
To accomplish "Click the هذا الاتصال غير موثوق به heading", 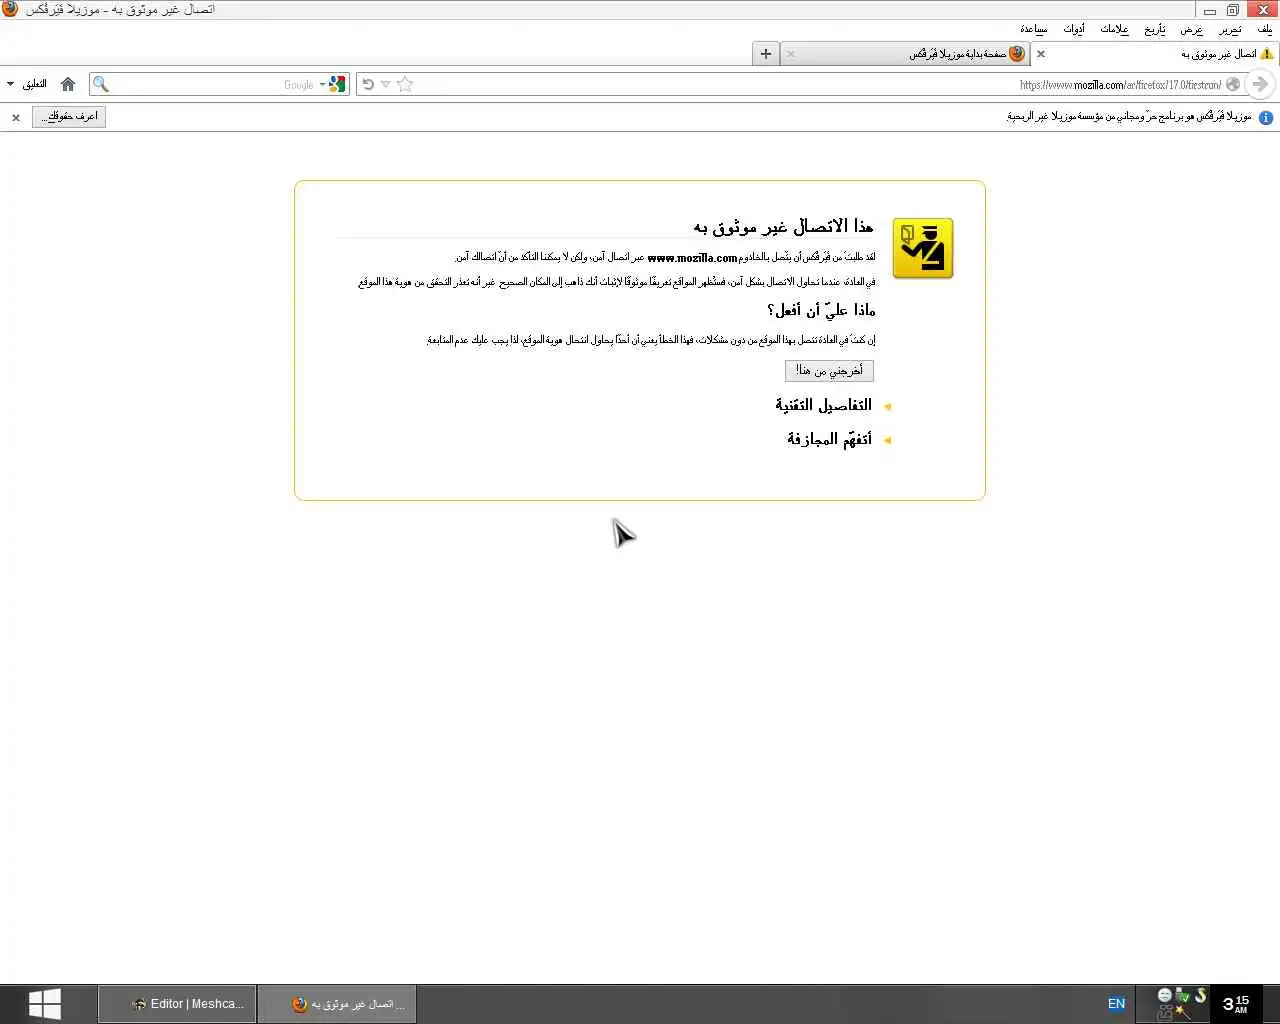I will coord(783,227).
